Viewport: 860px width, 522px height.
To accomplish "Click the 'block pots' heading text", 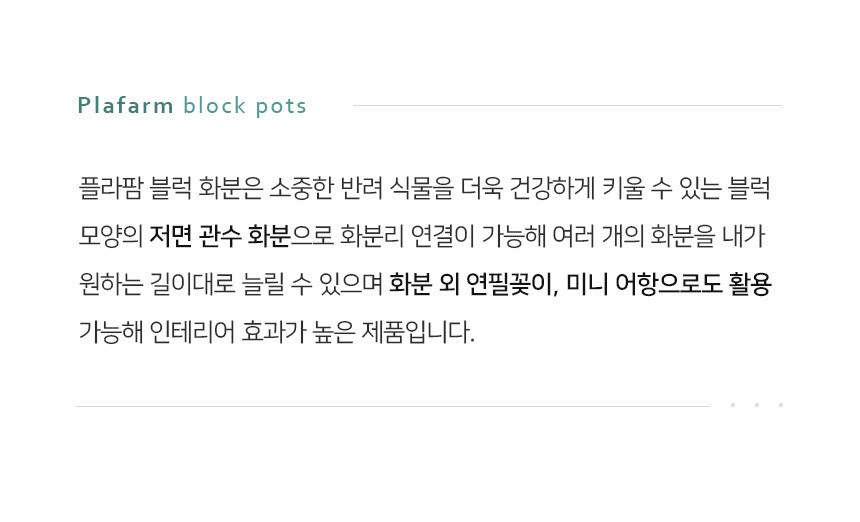I will point(245,106).
